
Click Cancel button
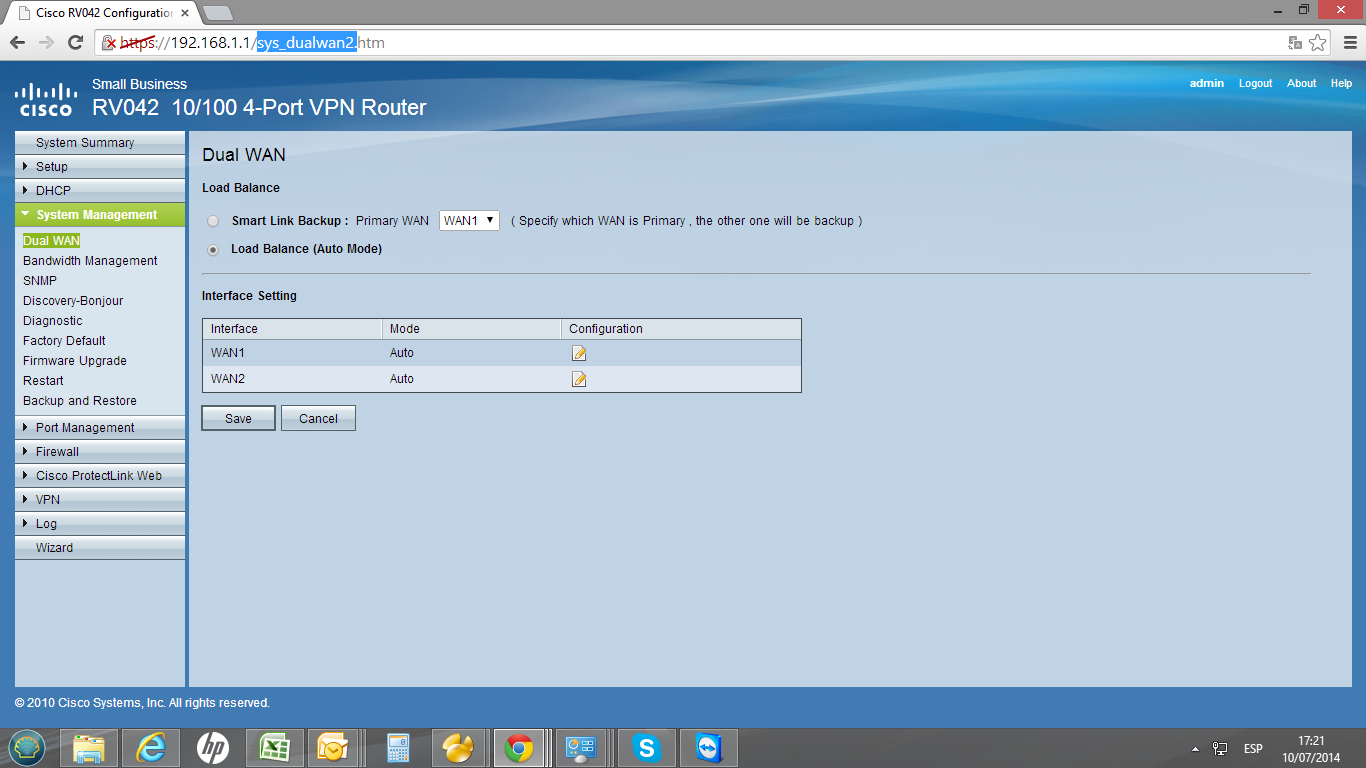click(x=318, y=418)
